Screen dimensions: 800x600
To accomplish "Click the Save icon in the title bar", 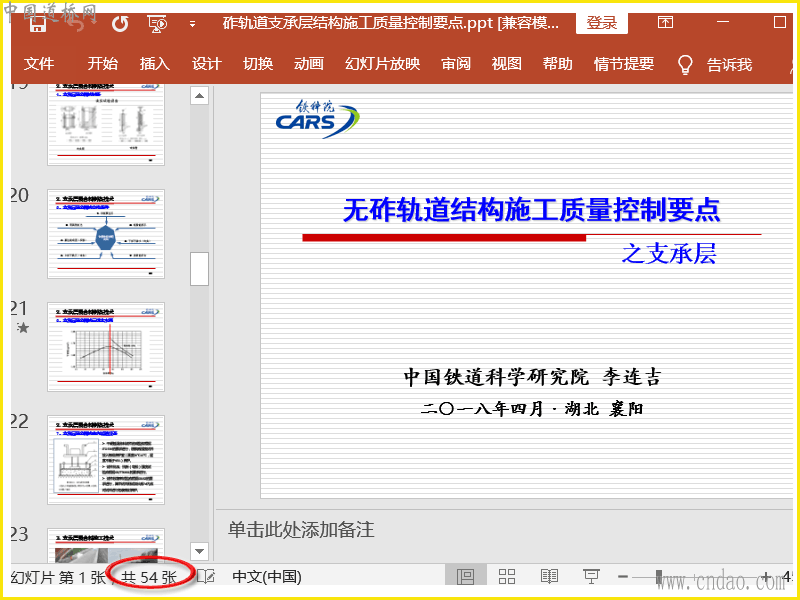I will 38,23.
